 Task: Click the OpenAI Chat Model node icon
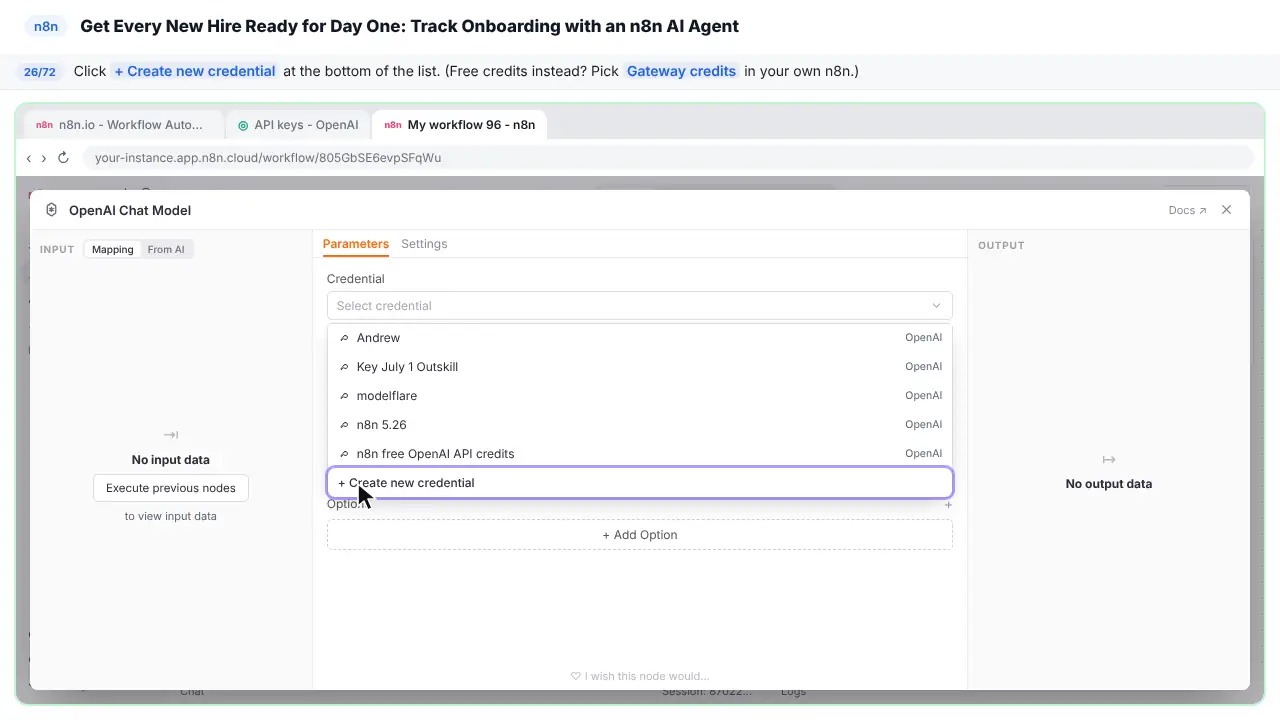tap(52, 210)
